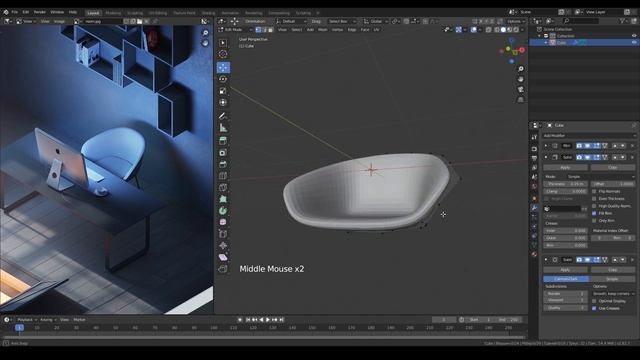Choose the purple Shear tool

pyautogui.click(x=223, y=258)
